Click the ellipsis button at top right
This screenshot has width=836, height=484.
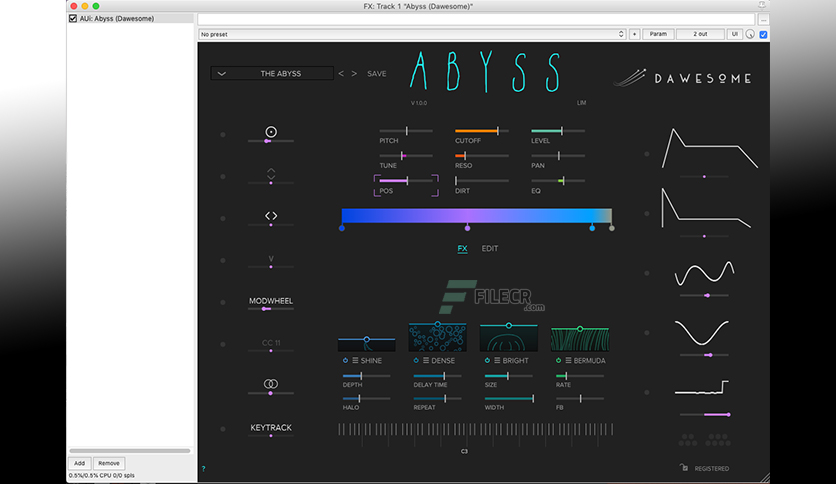pyautogui.click(x=763, y=20)
